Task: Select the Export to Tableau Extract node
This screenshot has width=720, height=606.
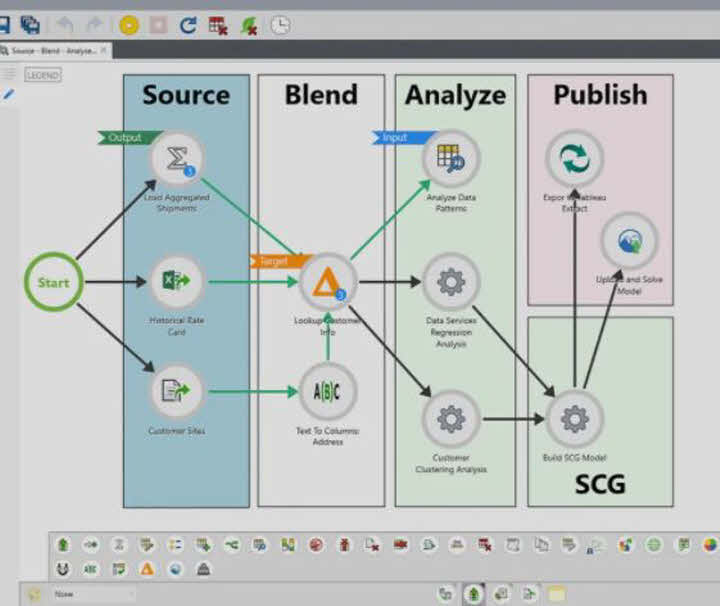Action: [574, 159]
